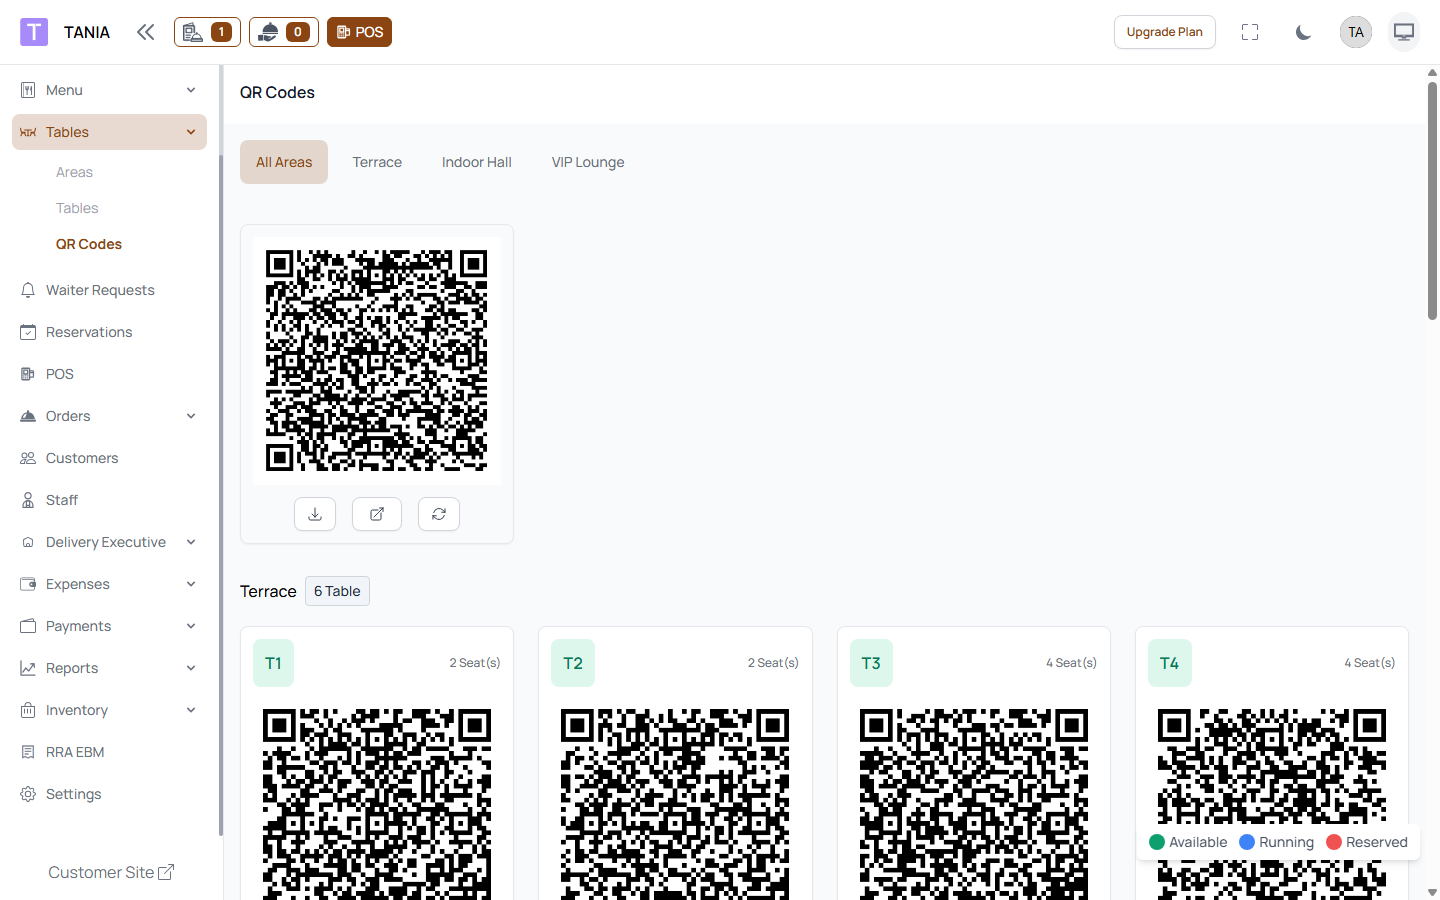Open main QR code link externally
This screenshot has height=900, width=1440.
click(377, 514)
